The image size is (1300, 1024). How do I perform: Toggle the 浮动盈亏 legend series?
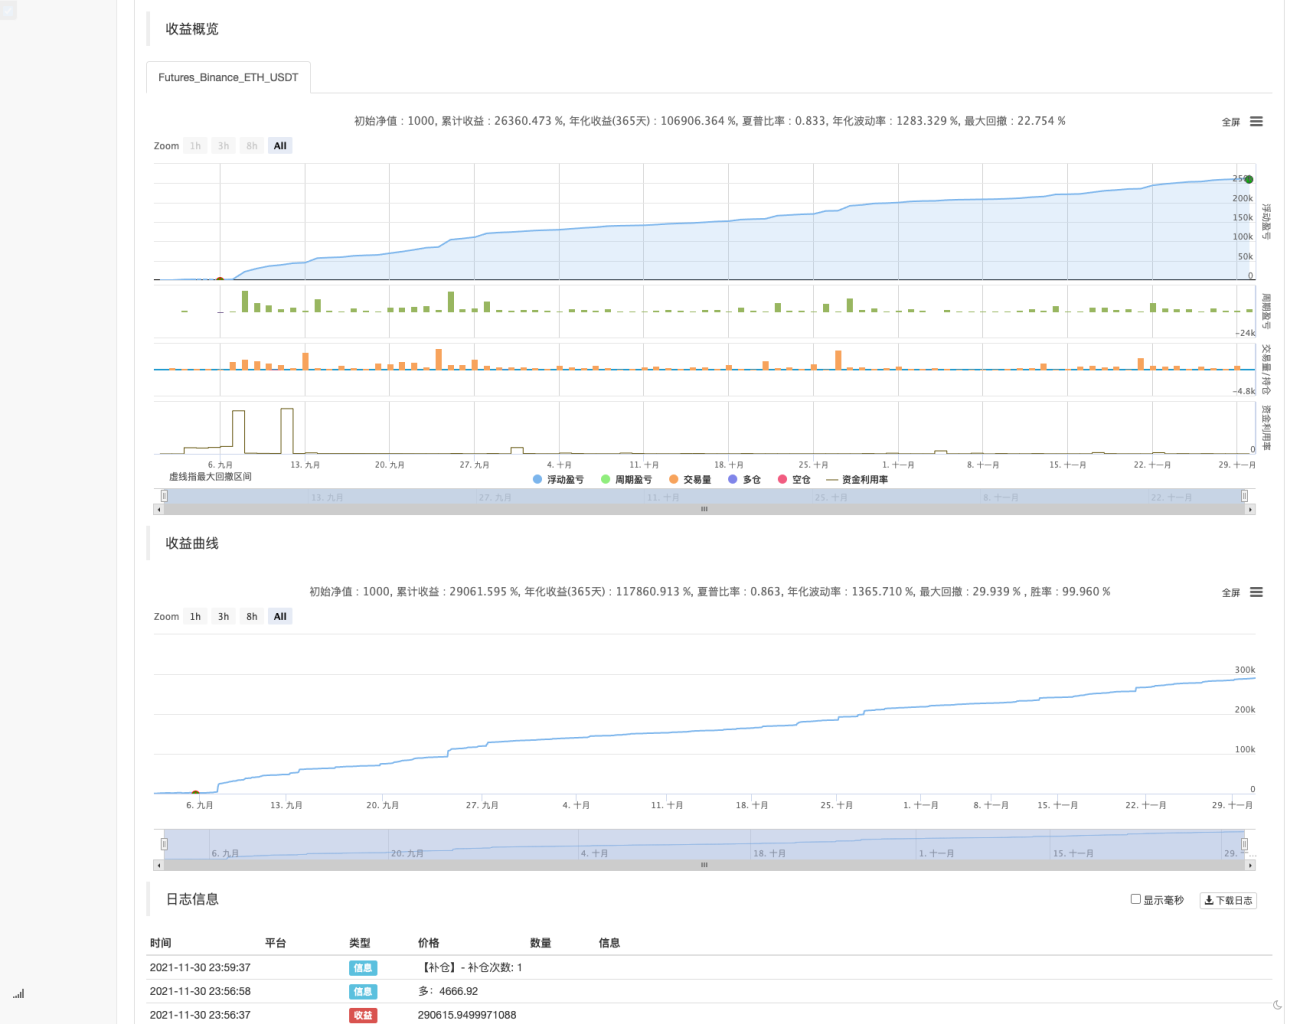[559, 480]
